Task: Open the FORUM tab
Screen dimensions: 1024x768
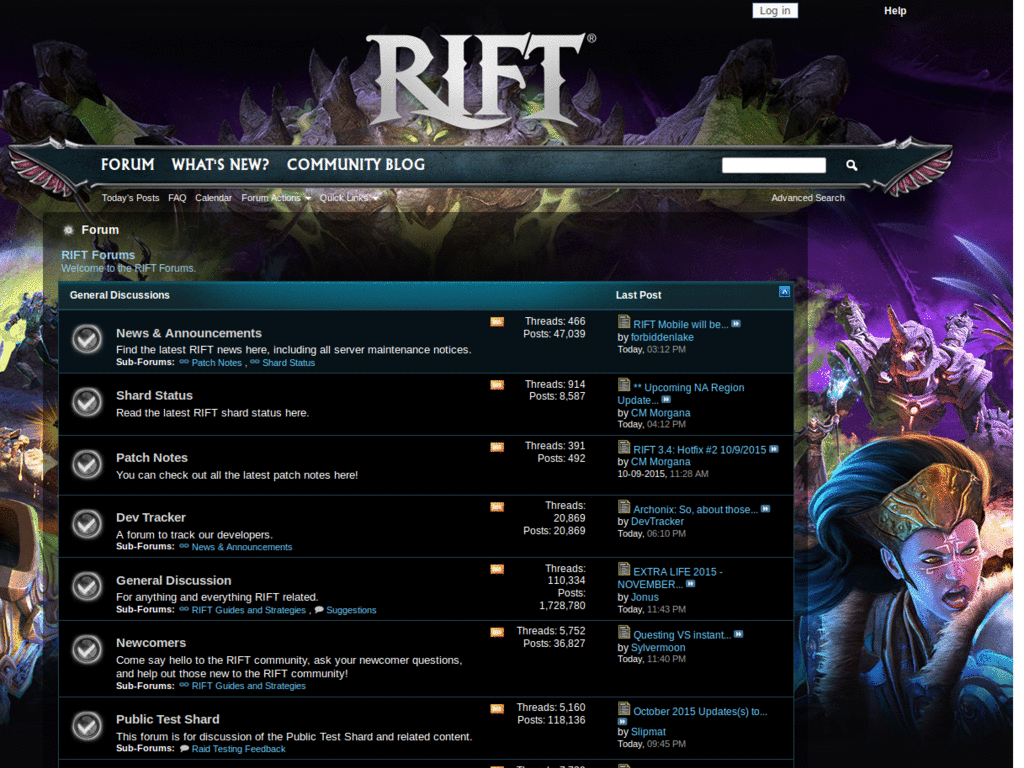Action: (128, 165)
